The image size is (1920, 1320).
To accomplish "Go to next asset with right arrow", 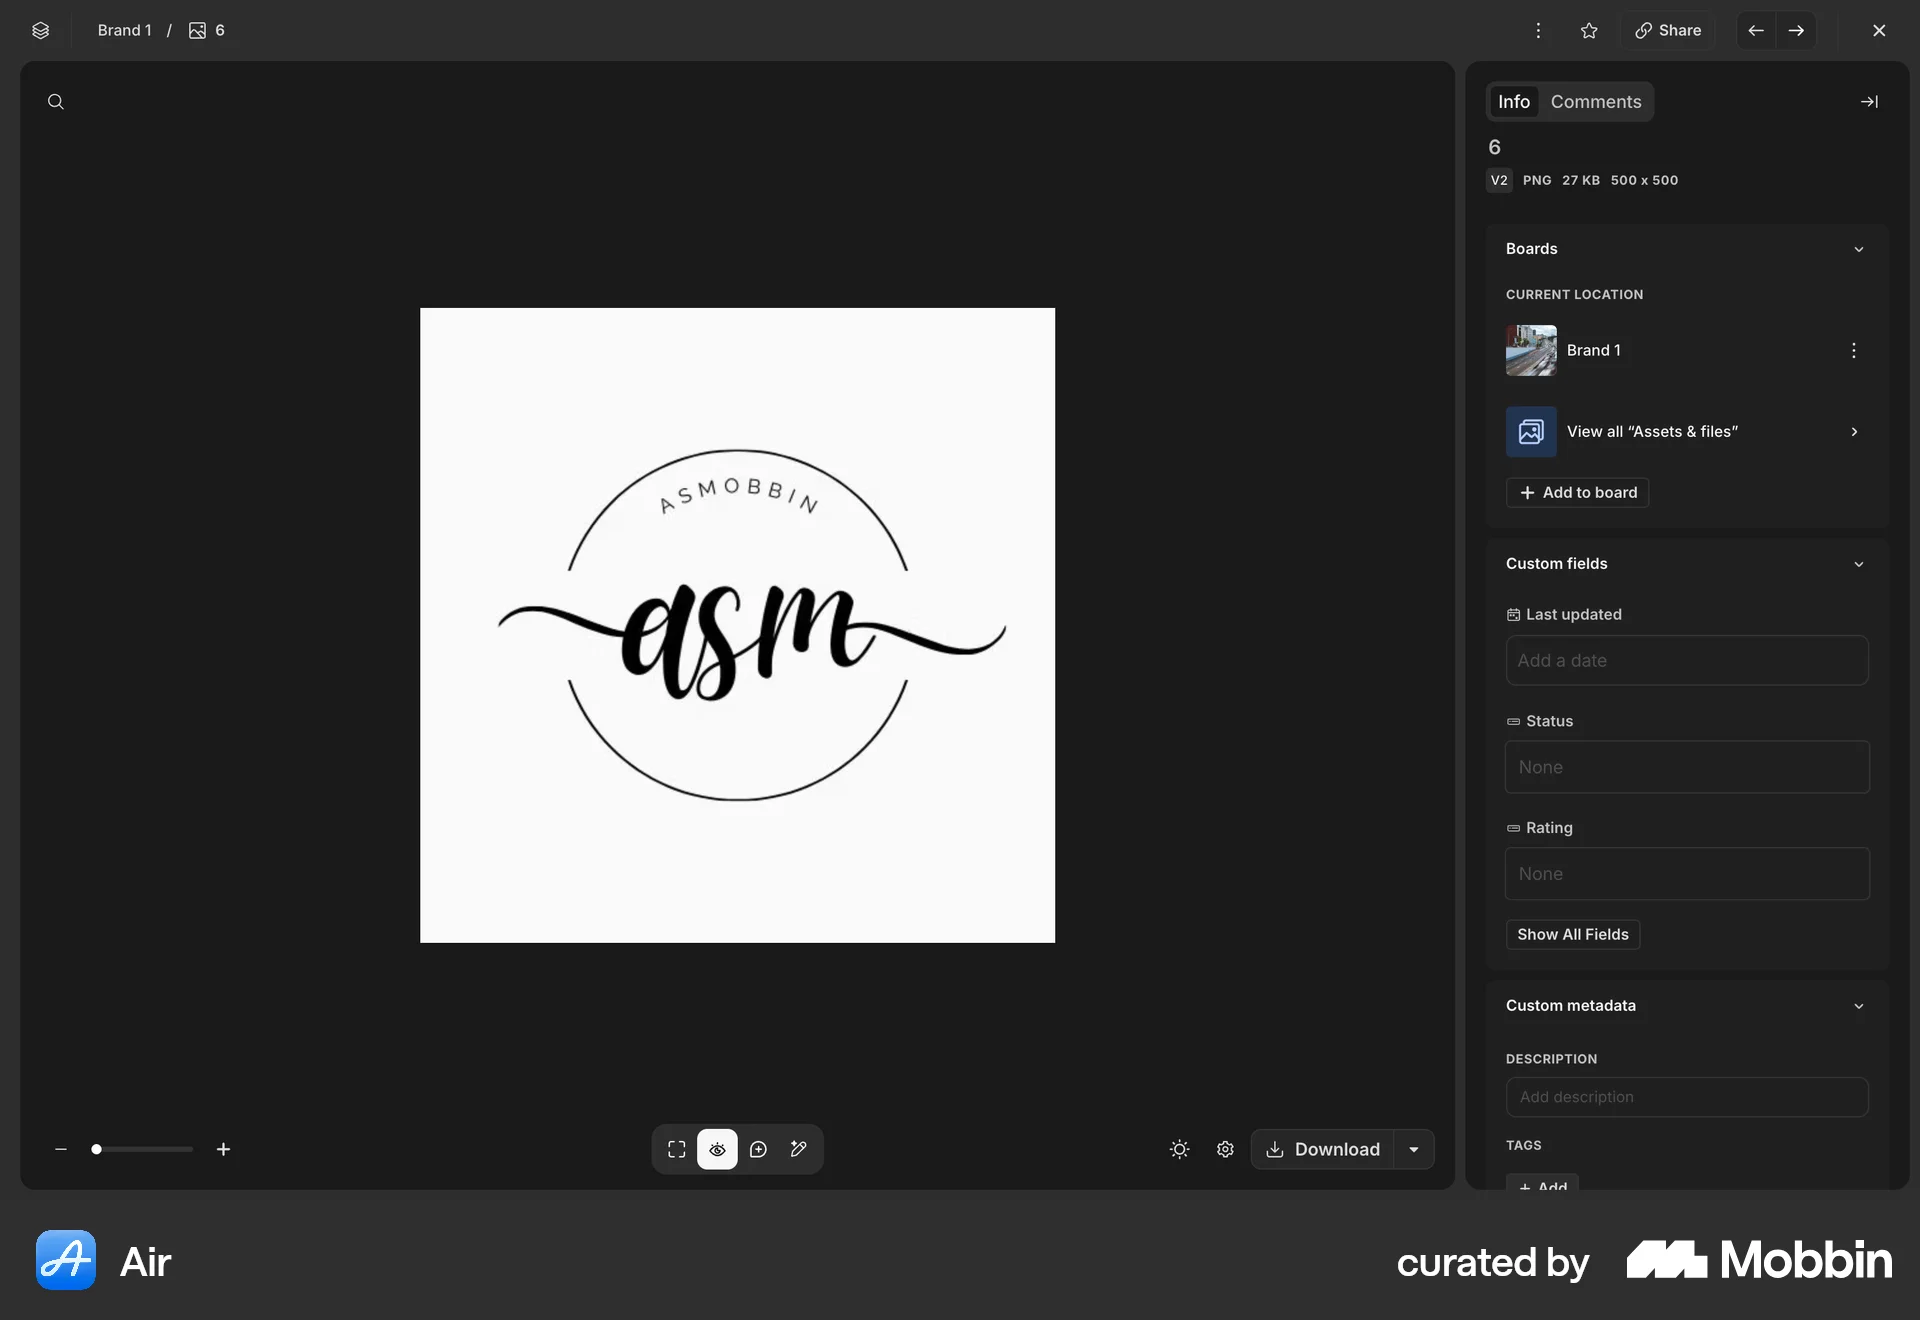I will tap(1796, 30).
